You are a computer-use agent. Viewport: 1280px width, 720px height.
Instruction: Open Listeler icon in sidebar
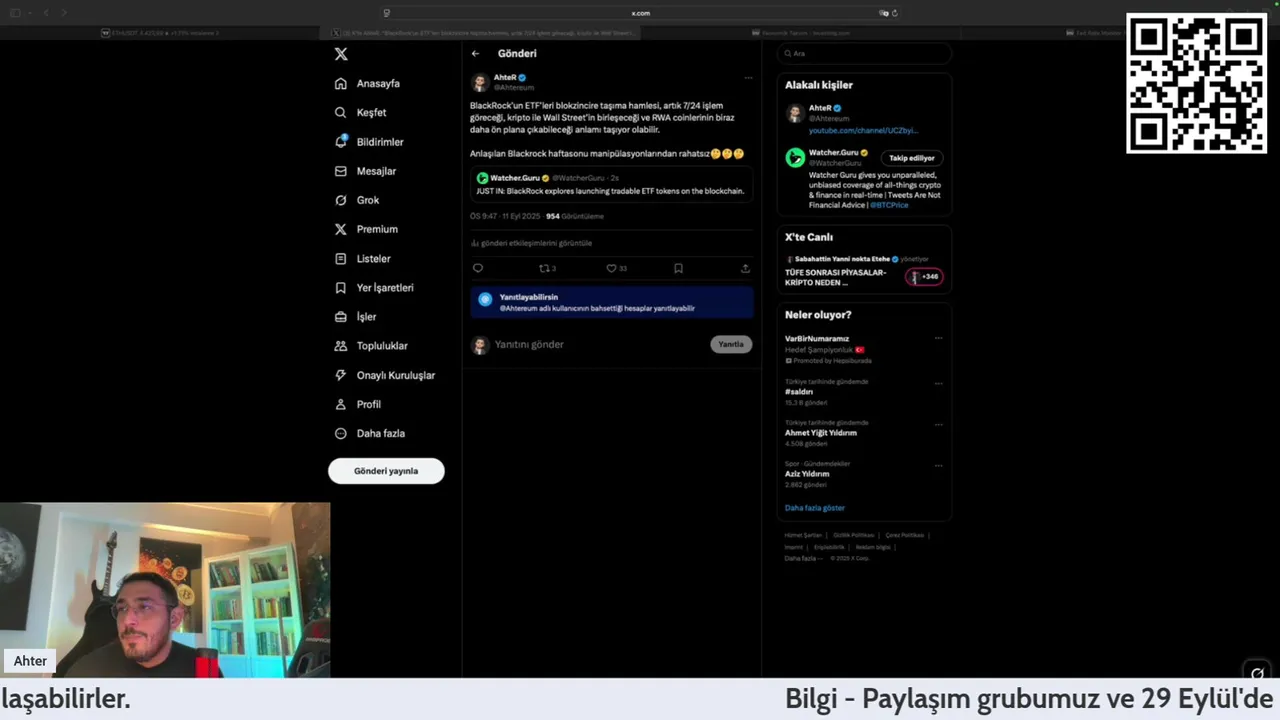(341, 258)
